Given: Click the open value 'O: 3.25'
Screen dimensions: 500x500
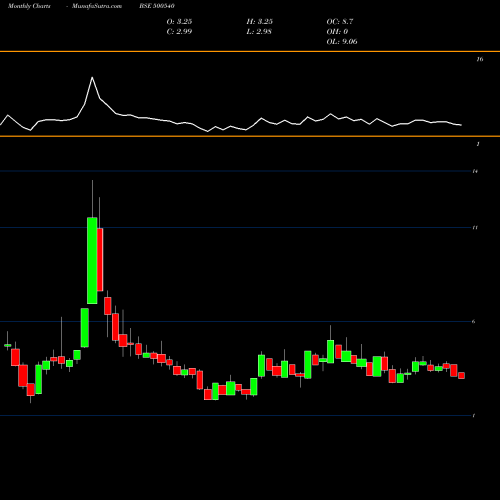Looking at the screenshot, I should point(179,22).
